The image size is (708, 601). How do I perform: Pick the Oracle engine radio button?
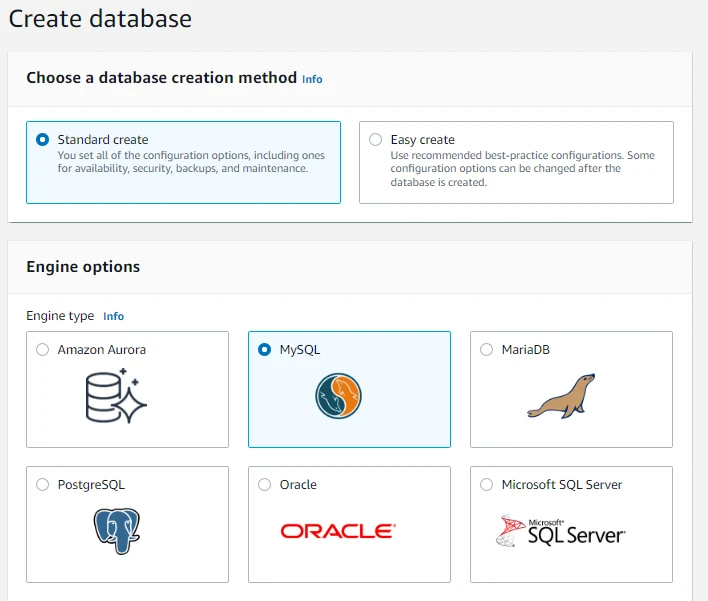click(264, 485)
